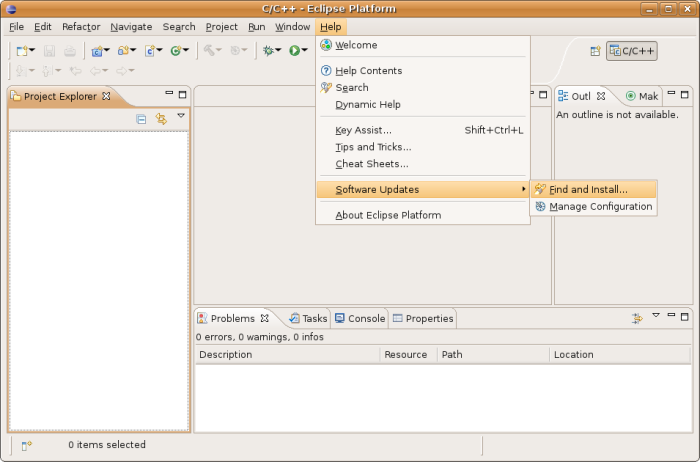Switch to the Console tab
700x462 pixels.
click(x=359, y=318)
